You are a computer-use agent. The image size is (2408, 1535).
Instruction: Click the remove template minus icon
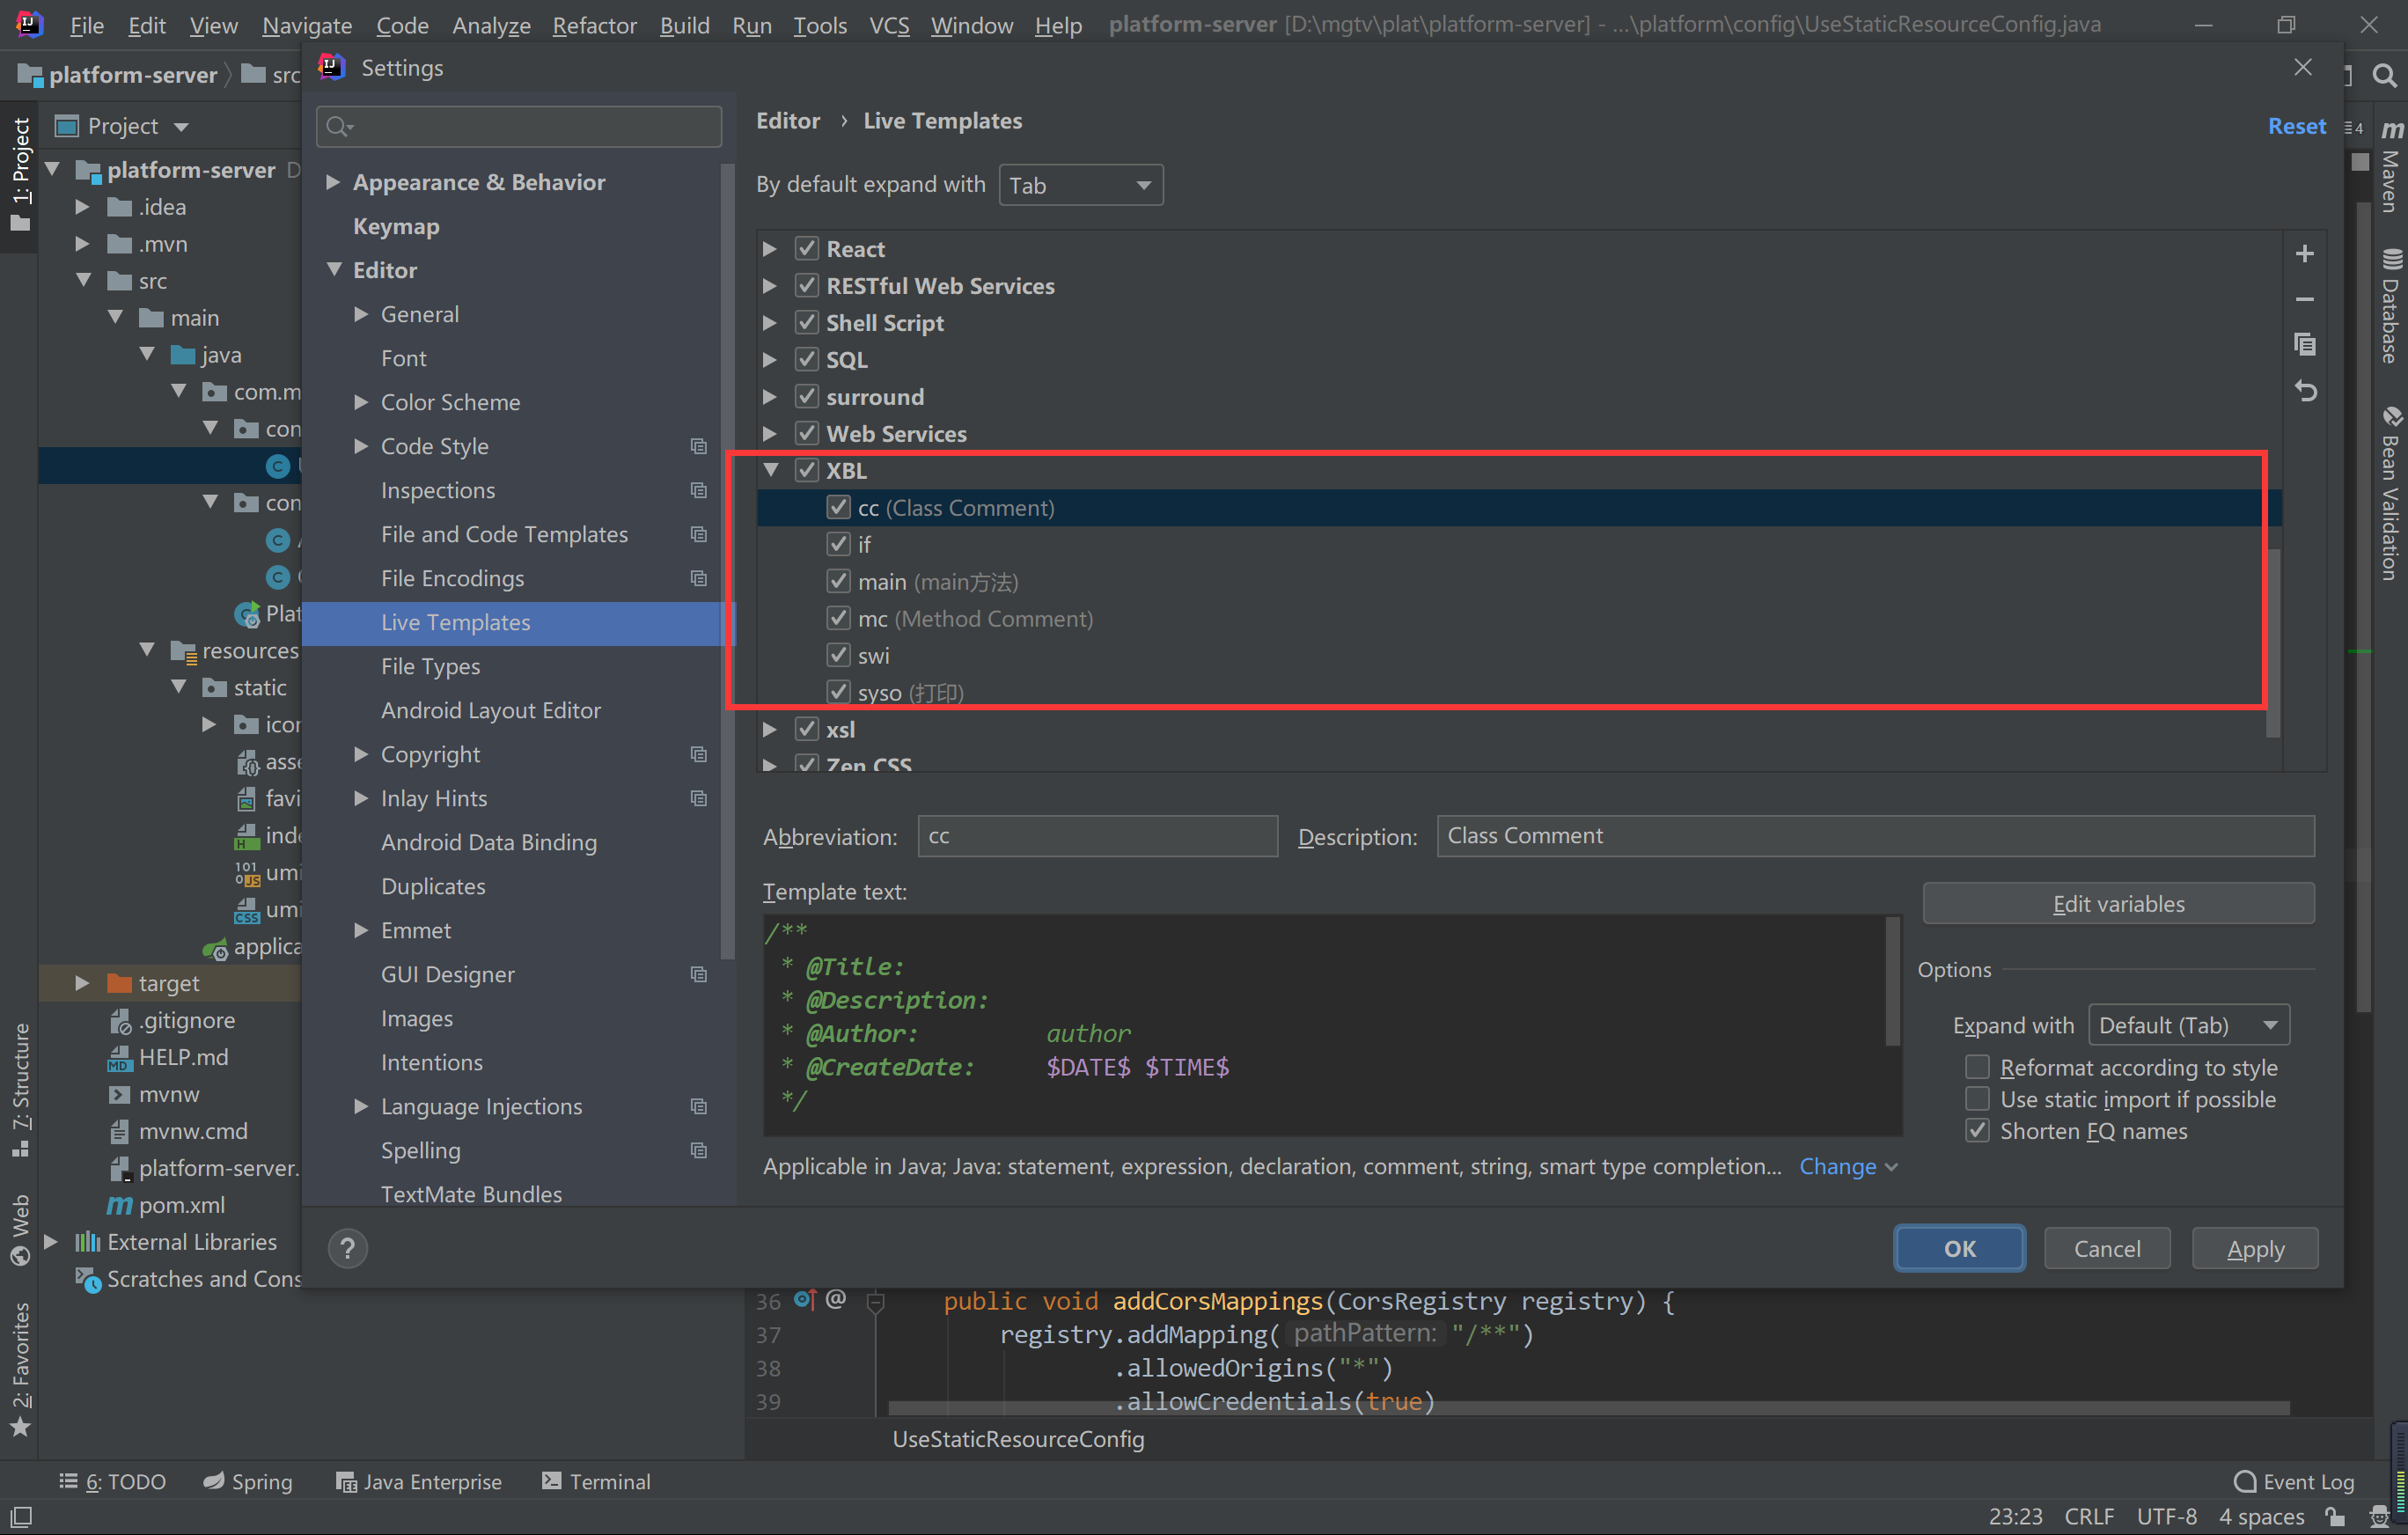pos(2304,299)
